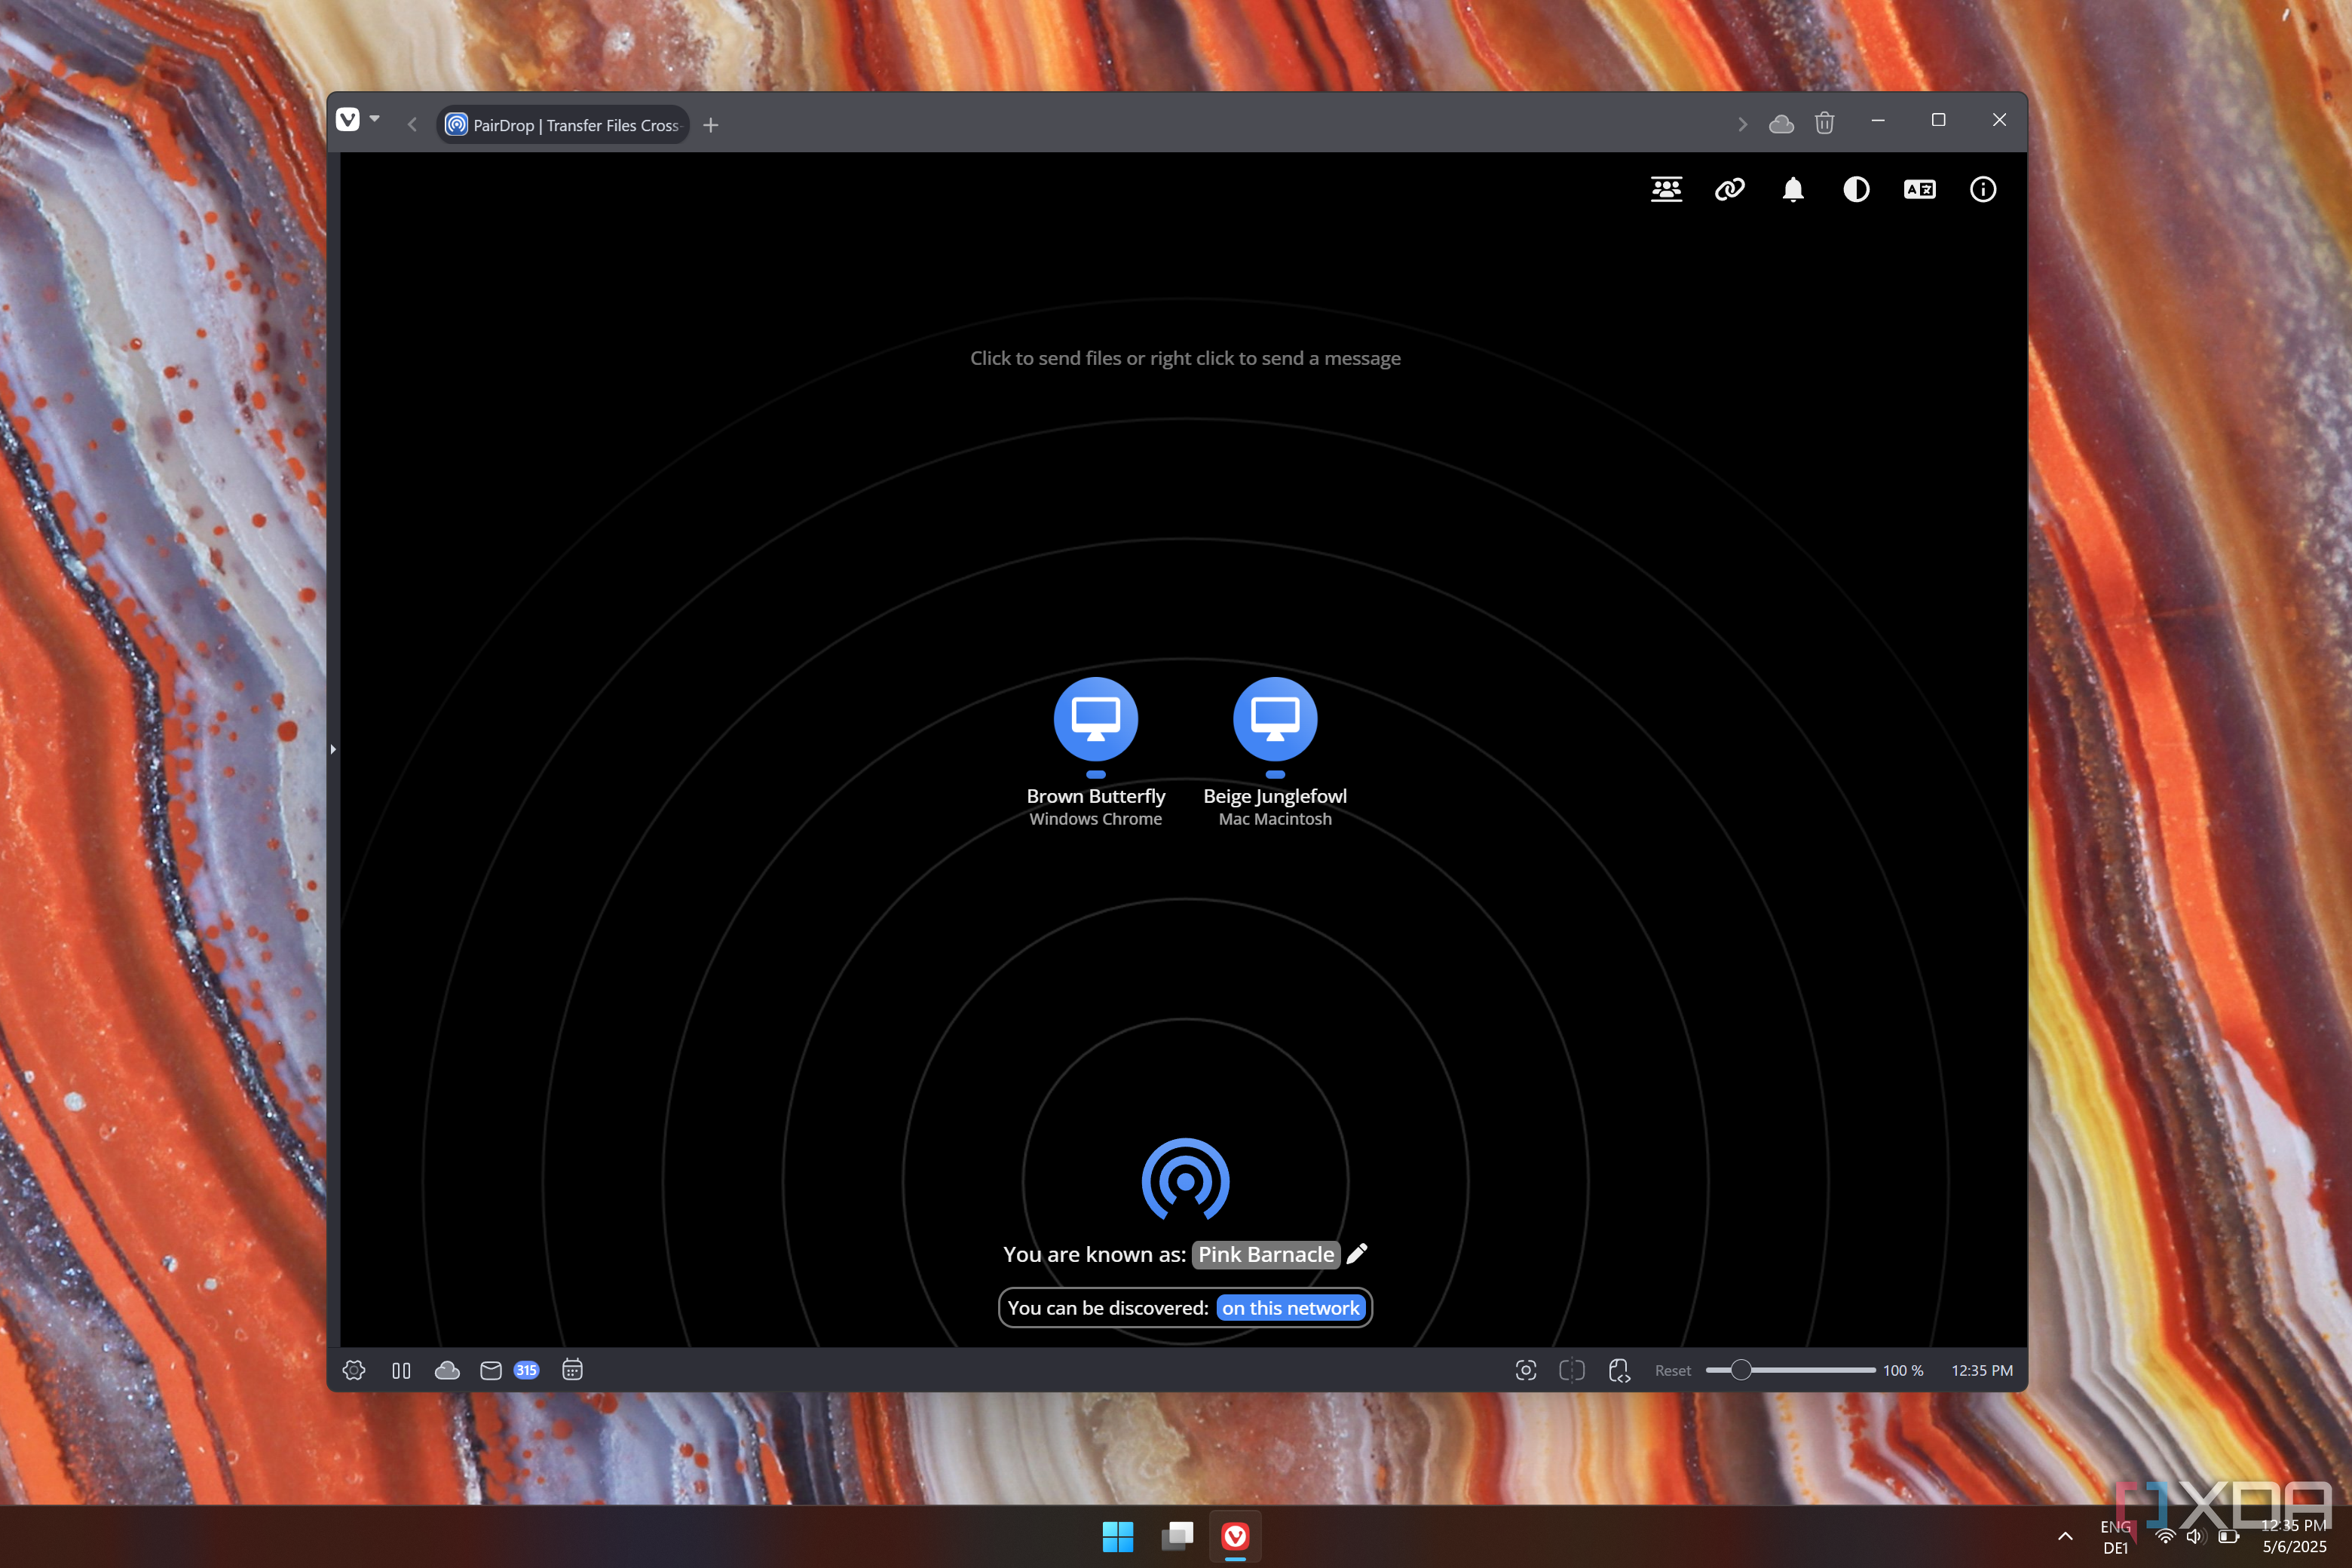Send files to Beige Junglefowl device

coord(1275,719)
